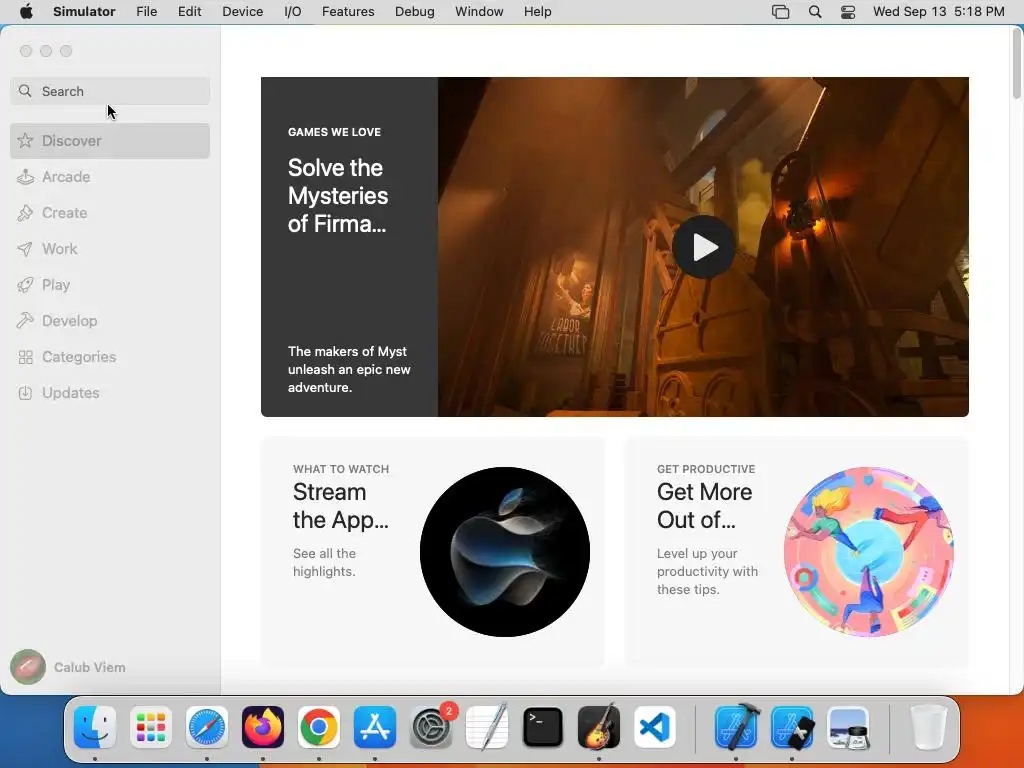
Task: Open the Debug menu
Action: (415, 12)
